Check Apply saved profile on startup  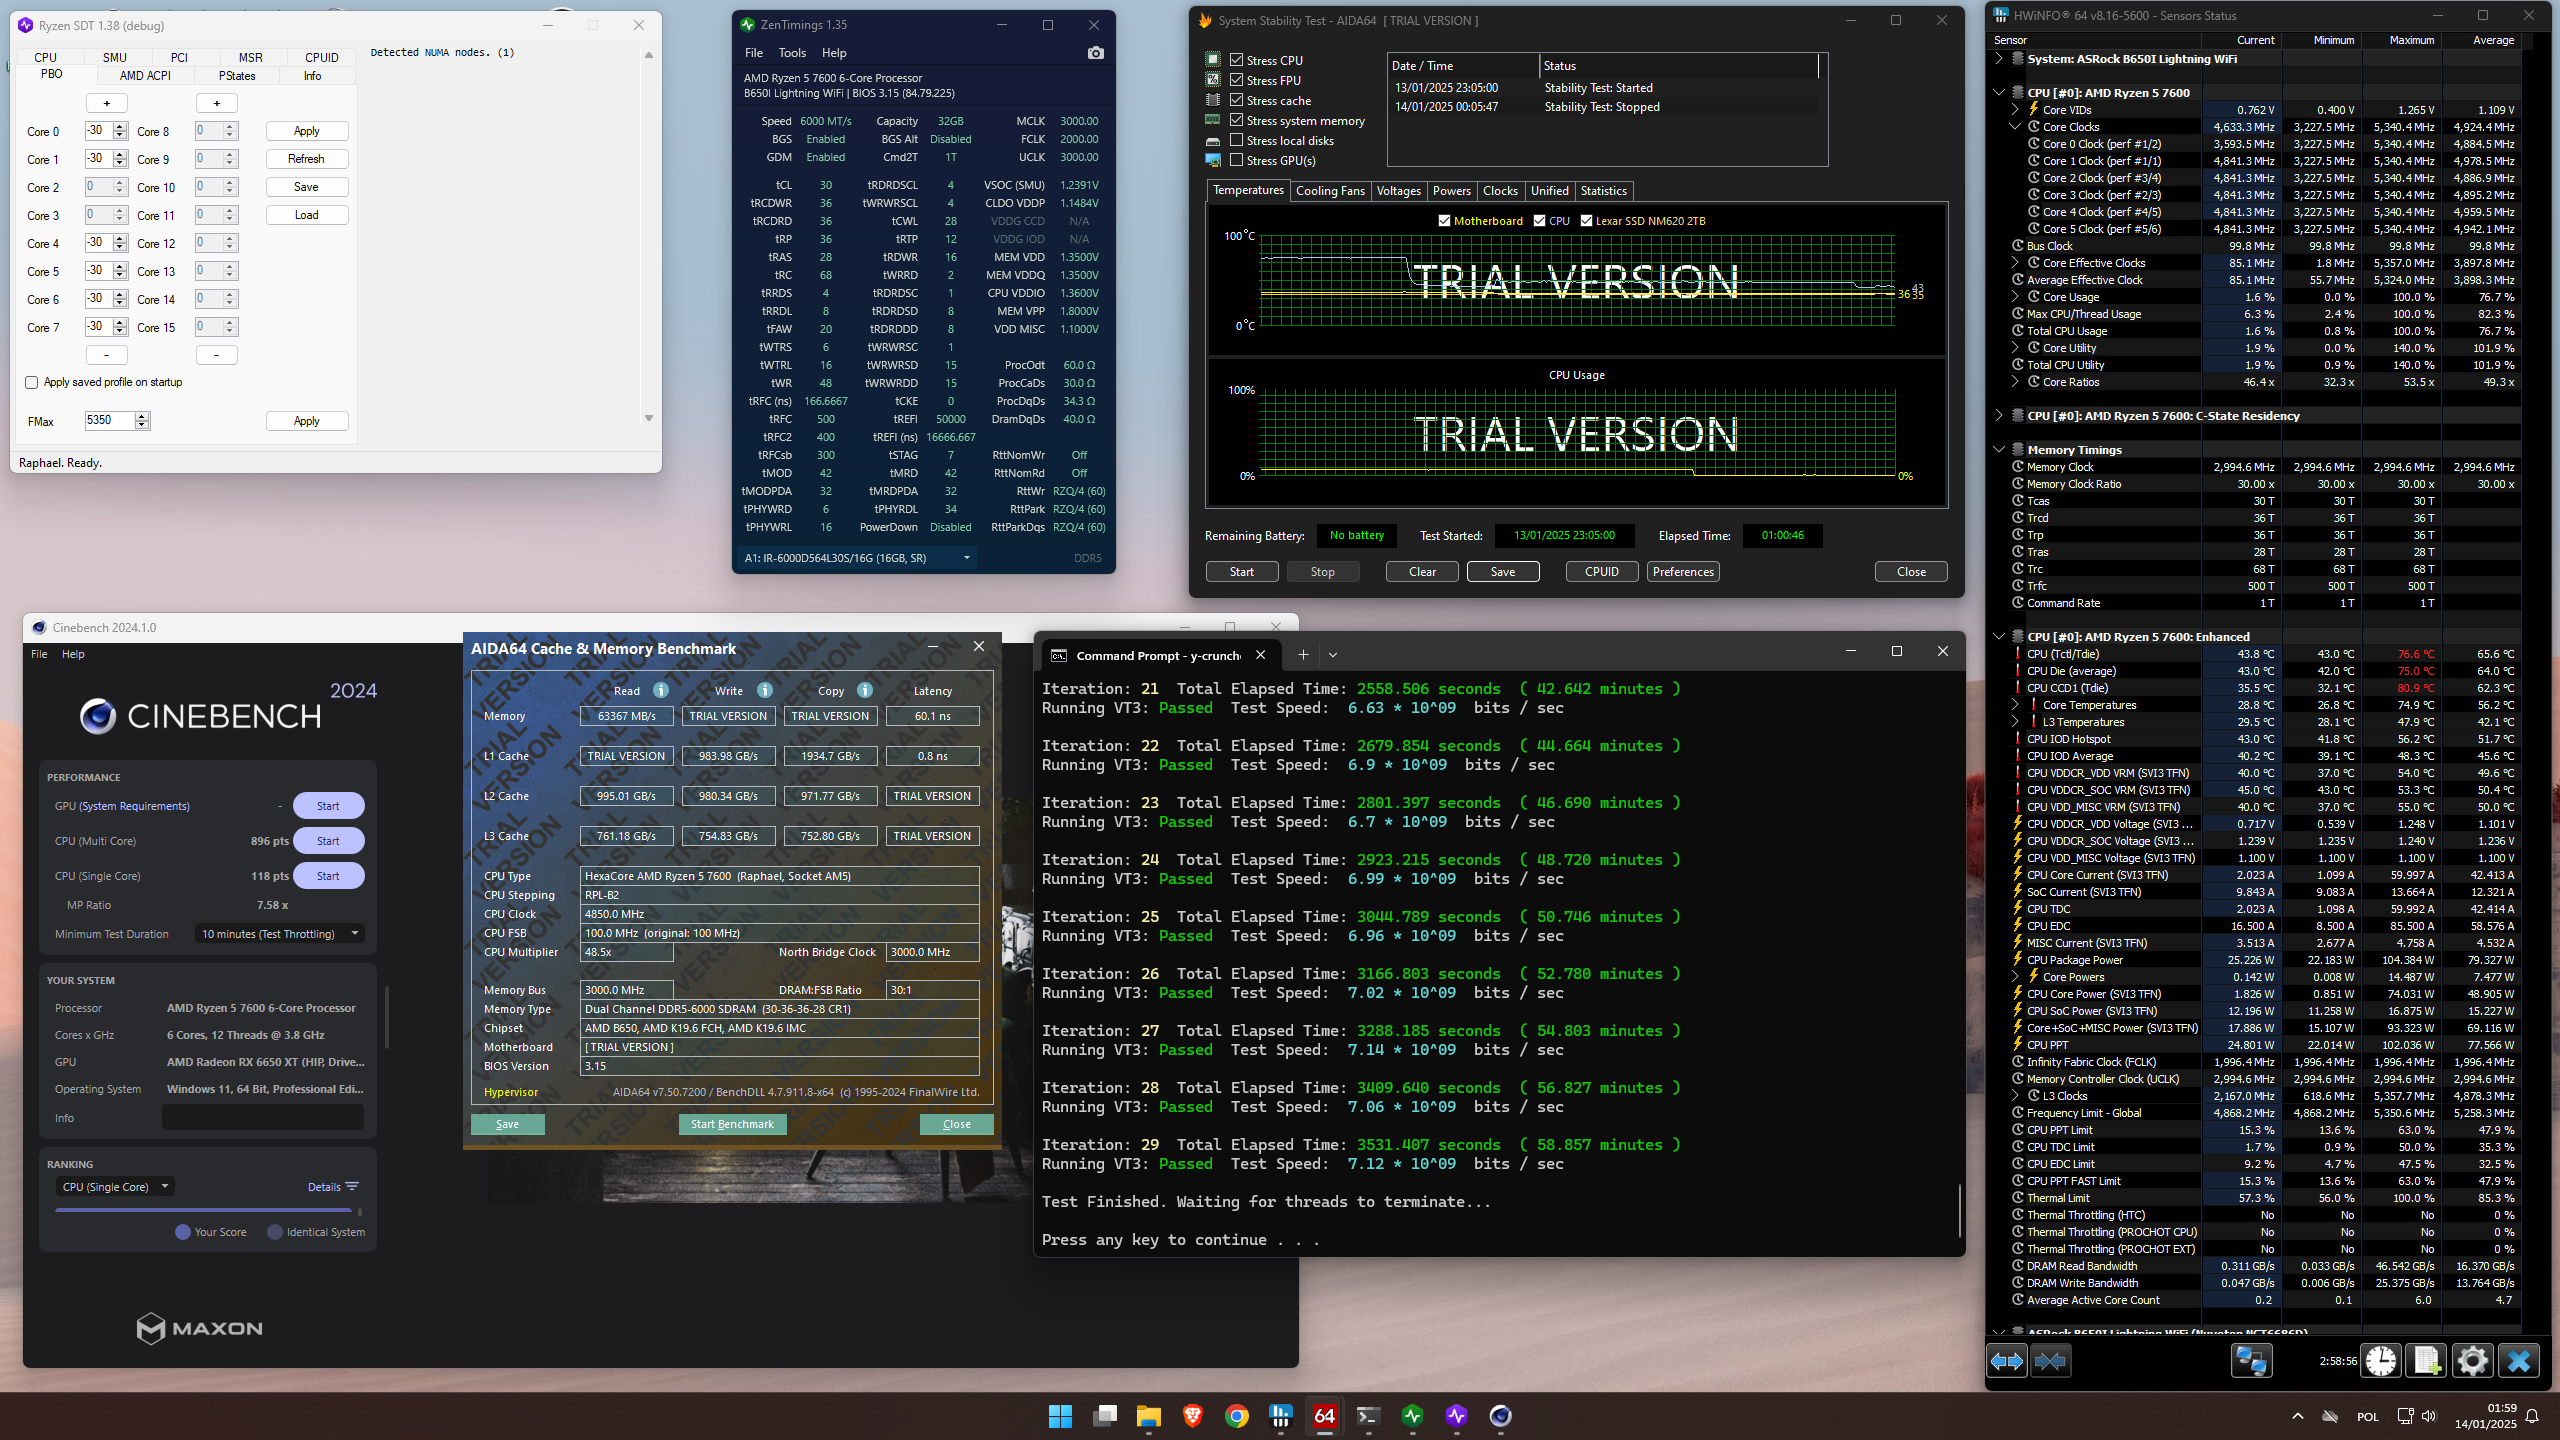pos(32,382)
